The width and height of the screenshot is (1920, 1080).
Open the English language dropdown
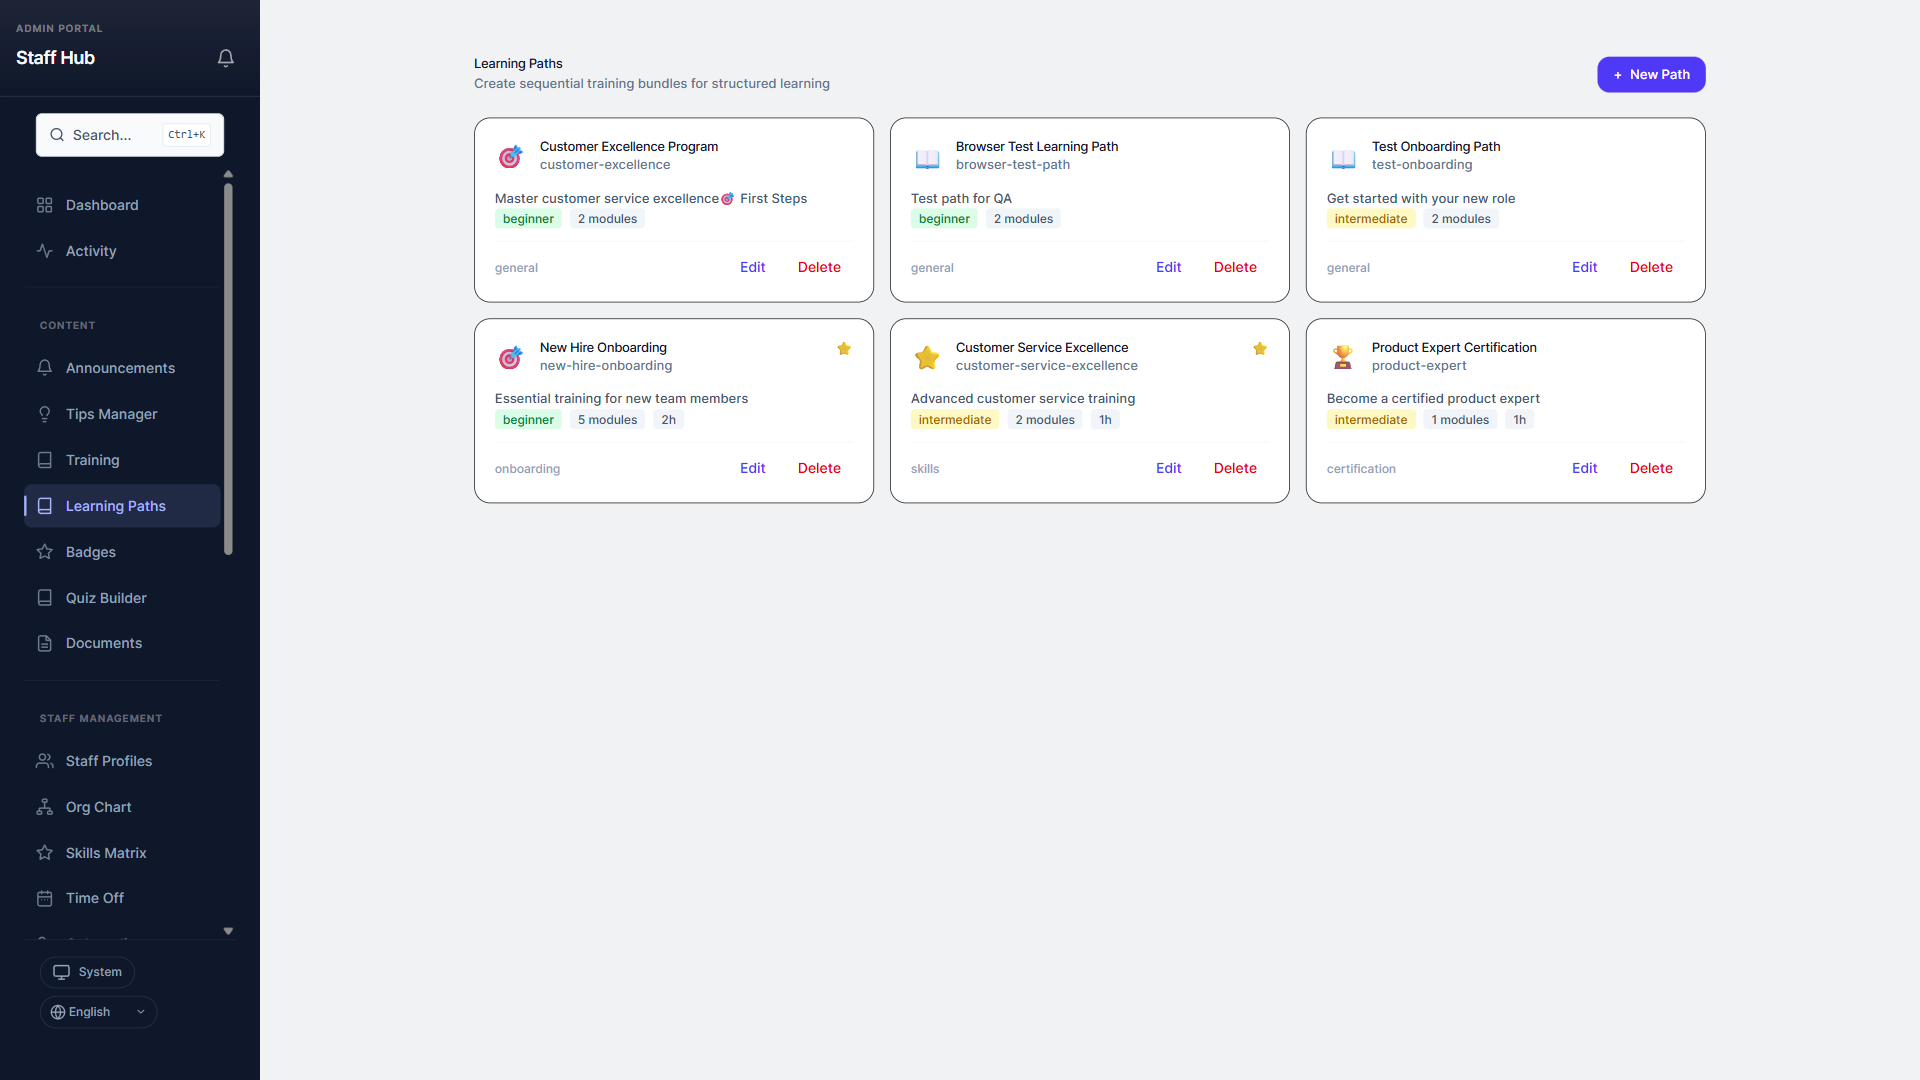pos(98,1012)
